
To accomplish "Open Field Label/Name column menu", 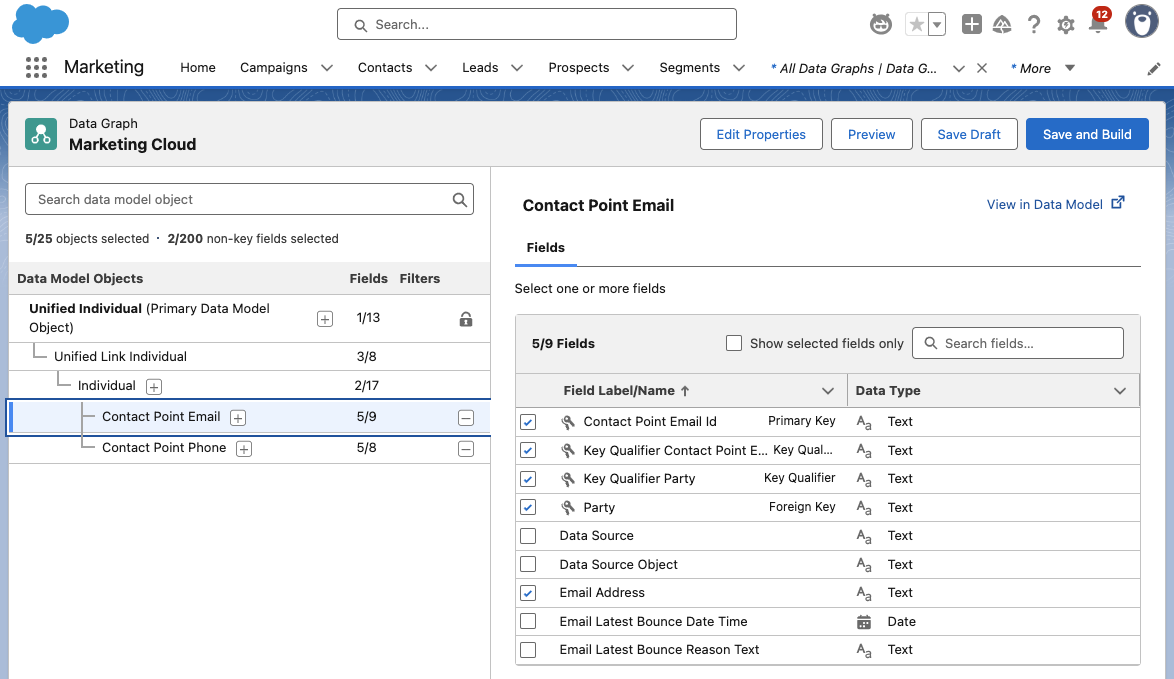I will 827,391.
